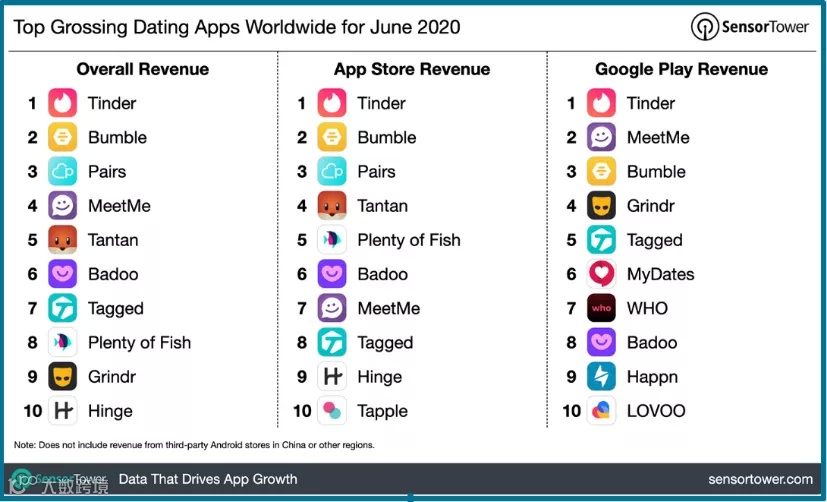Click the Badoo icon under App Store Revenue

(x=332, y=274)
